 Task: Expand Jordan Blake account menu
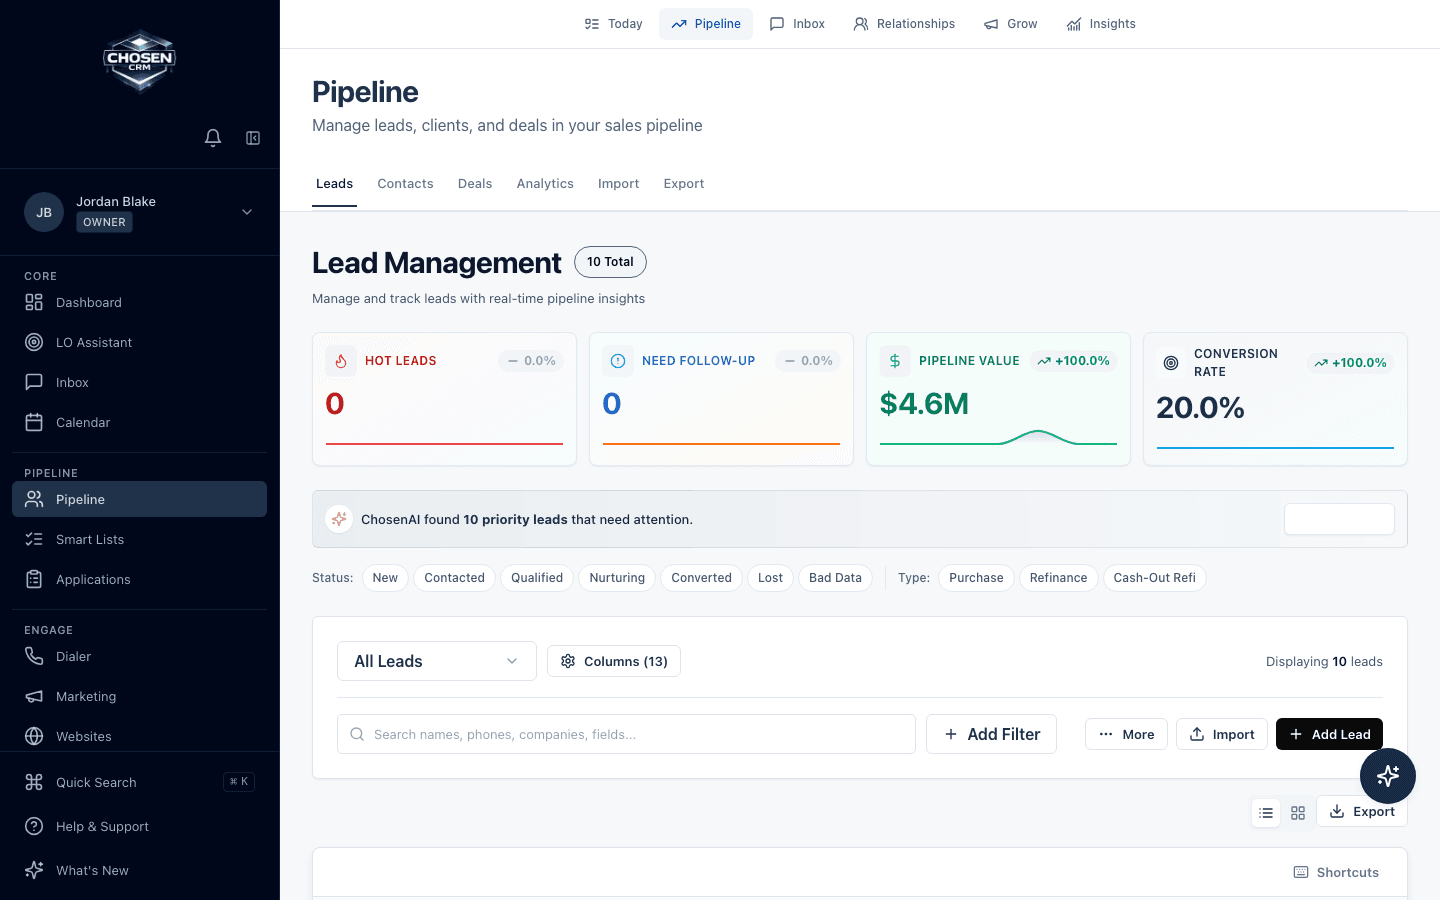(247, 212)
